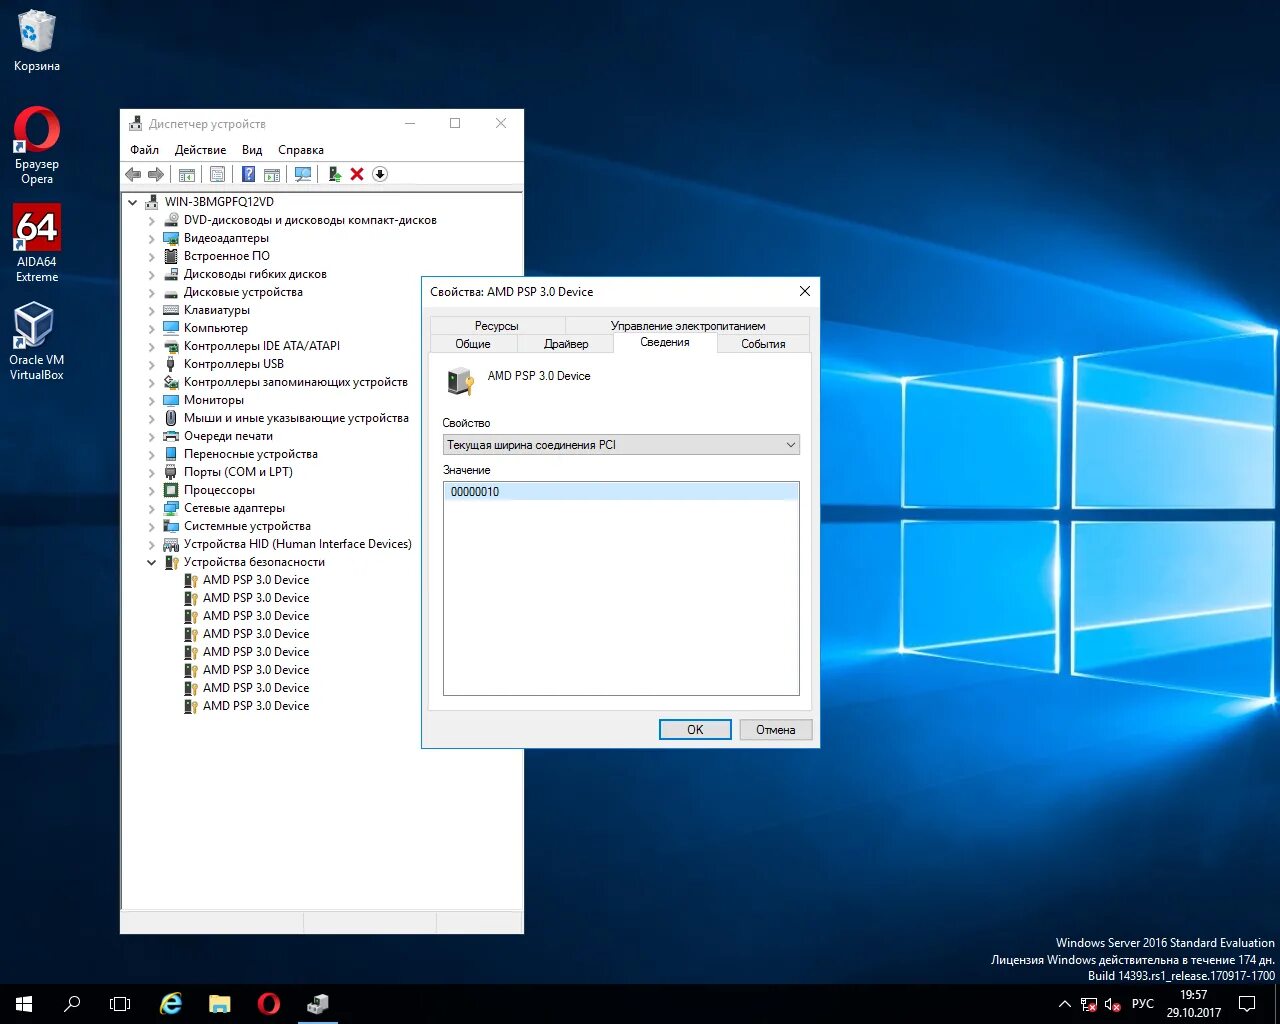This screenshot has height=1024, width=1280.
Task: Switch to the Драйвер tab
Action: (566, 344)
